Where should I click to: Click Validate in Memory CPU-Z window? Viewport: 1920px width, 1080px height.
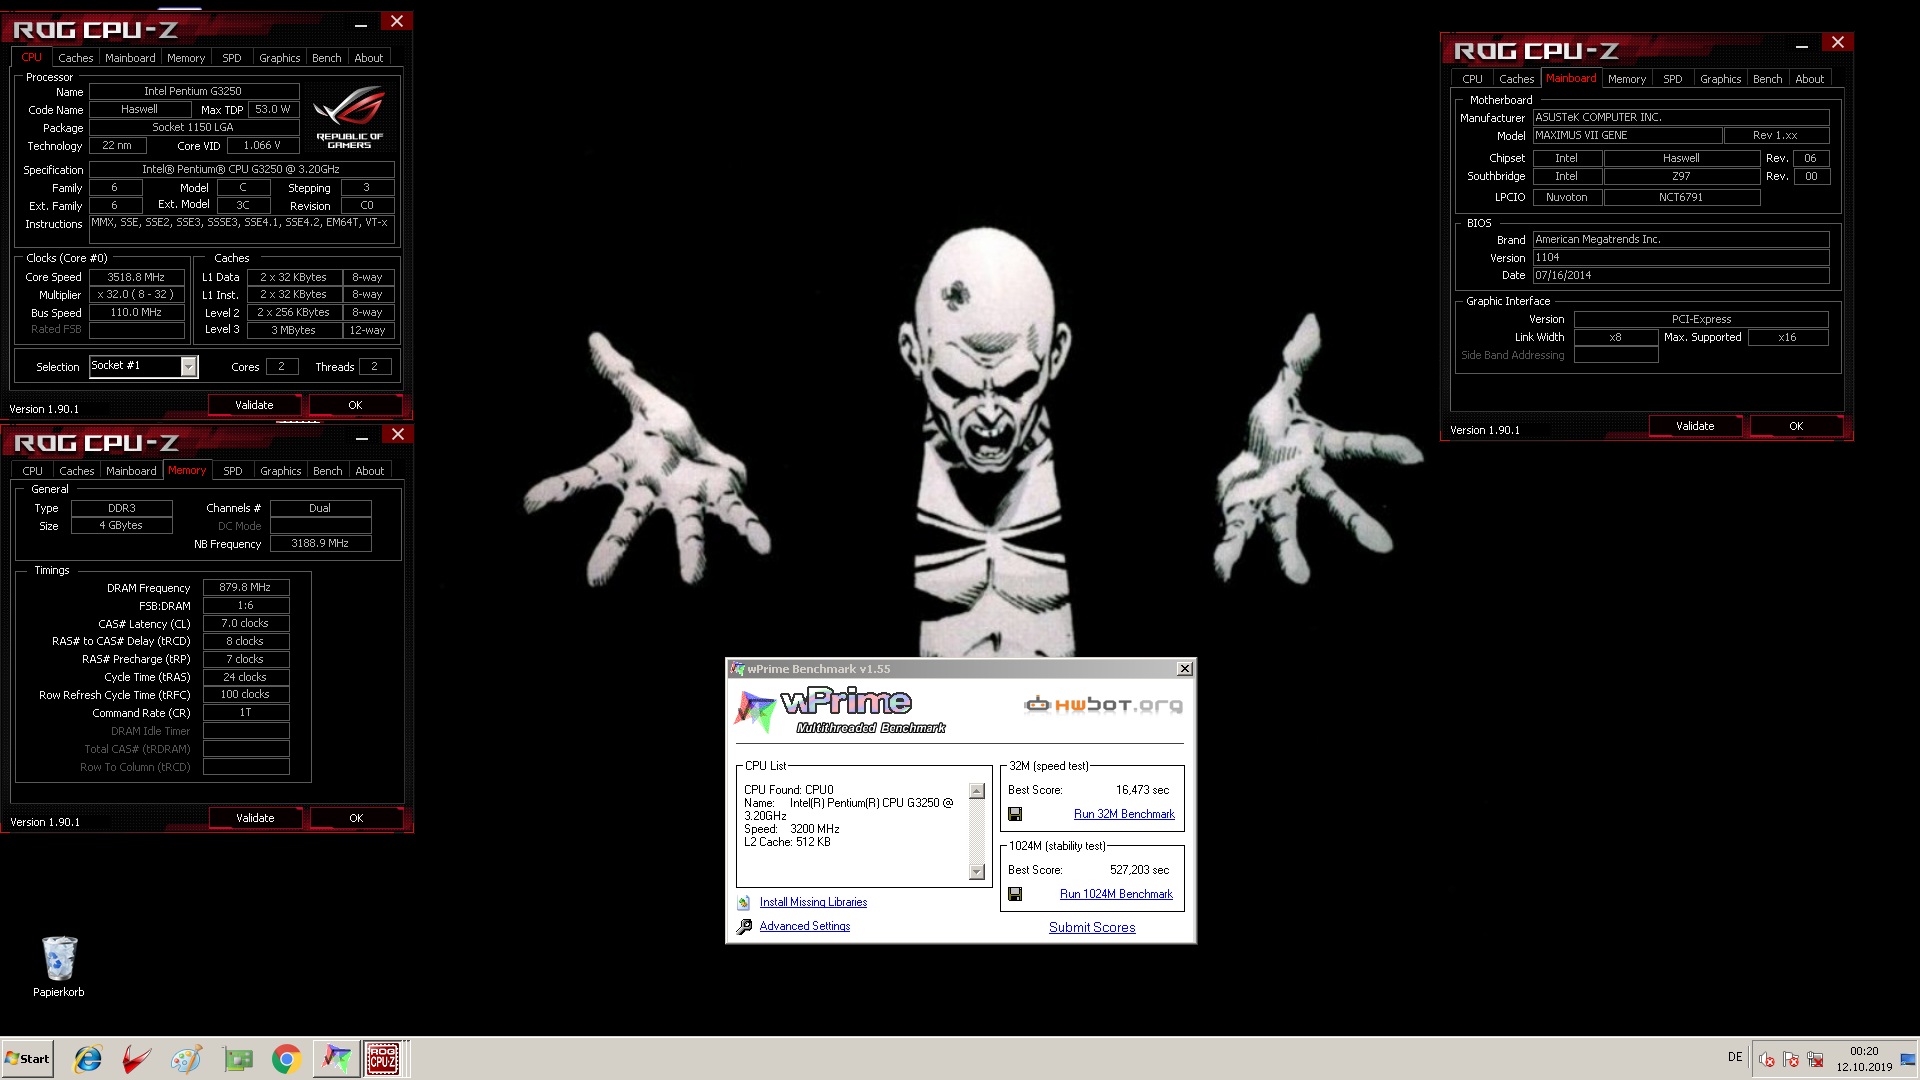click(255, 818)
